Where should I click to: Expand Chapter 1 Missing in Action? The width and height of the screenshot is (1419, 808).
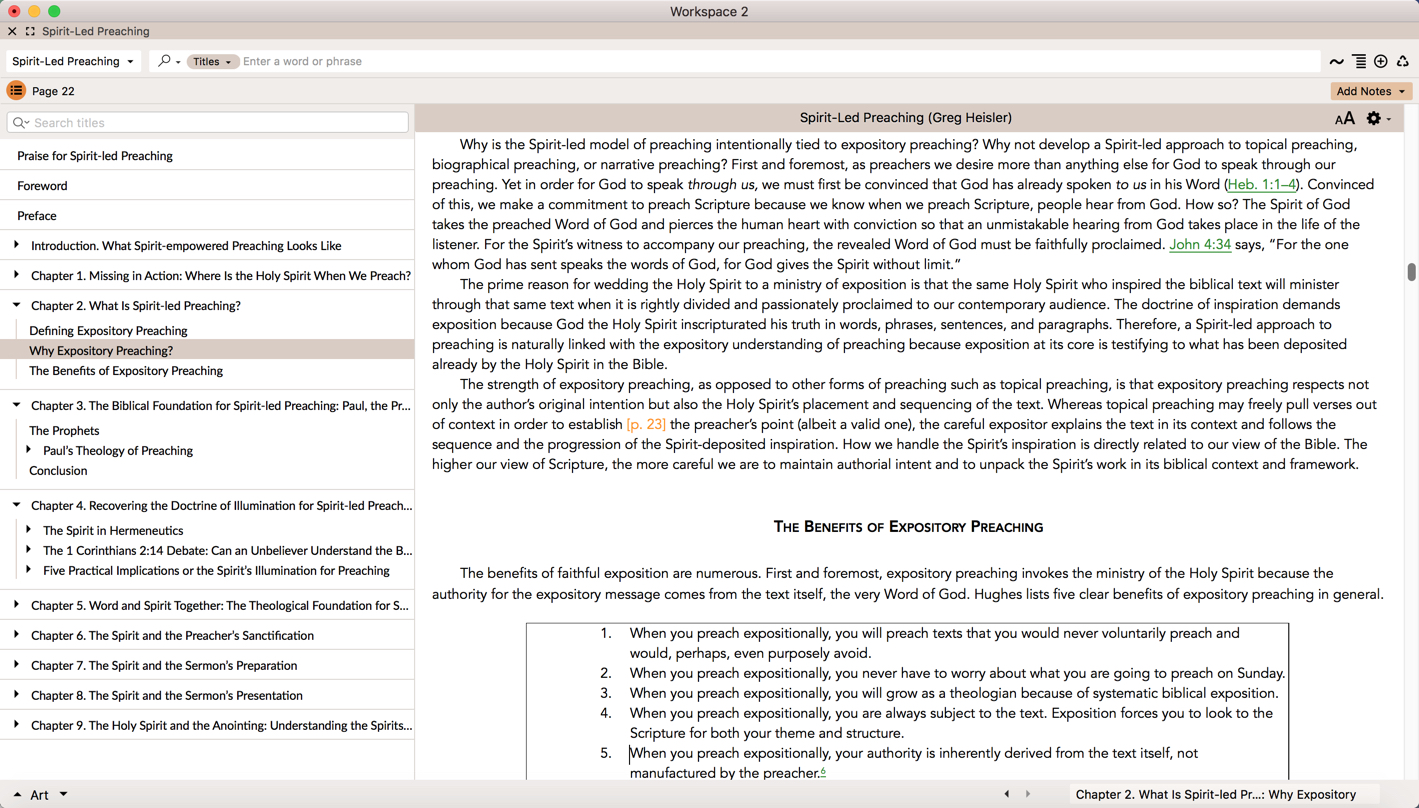point(16,275)
